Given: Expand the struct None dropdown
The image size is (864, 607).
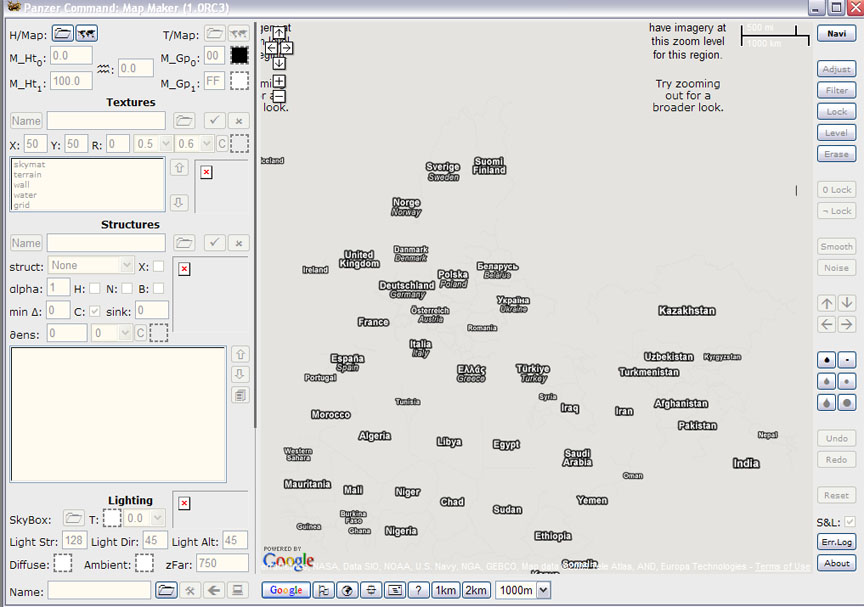Looking at the screenshot, I should [x=127, y=265].
